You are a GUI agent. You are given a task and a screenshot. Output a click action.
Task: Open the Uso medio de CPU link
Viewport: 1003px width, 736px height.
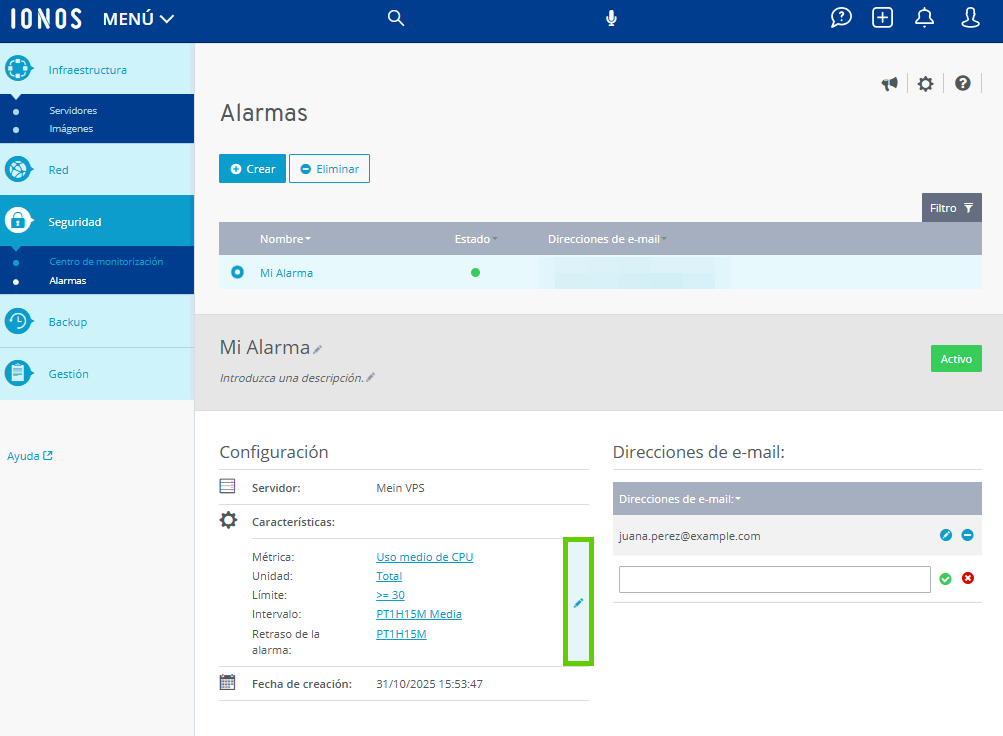click(x=424, y=556)
